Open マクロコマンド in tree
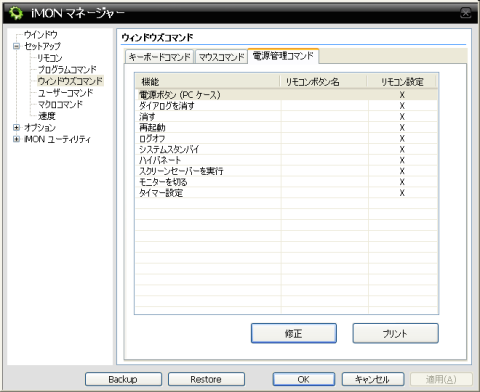The height and width of the screenshot is (392, 480). pyautogui.click(x=60, y=104)
